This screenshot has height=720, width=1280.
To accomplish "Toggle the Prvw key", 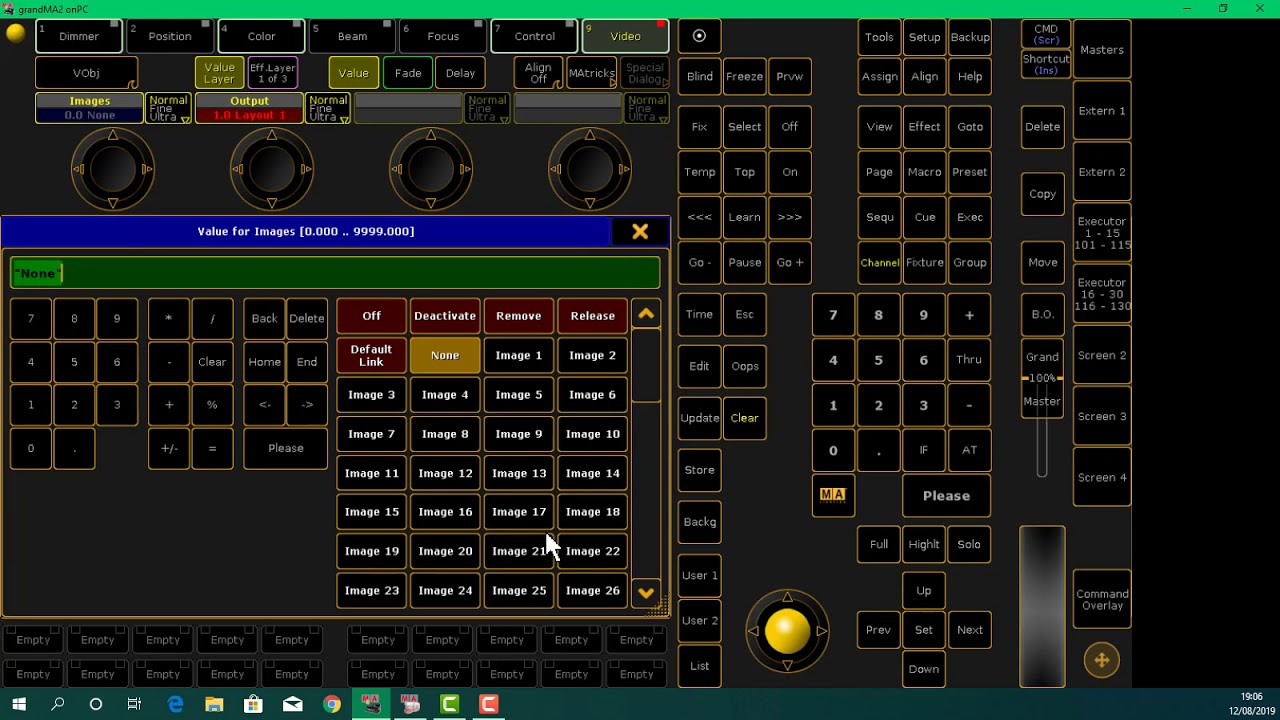I will pos(790,76).
